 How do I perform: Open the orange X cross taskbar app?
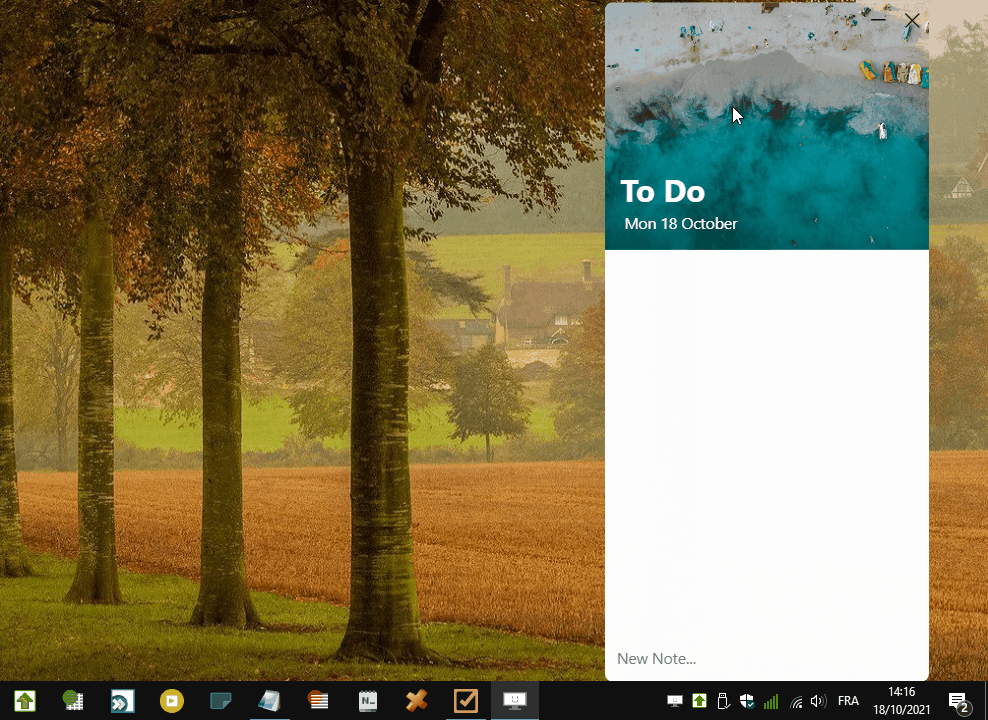pos(416,700)
